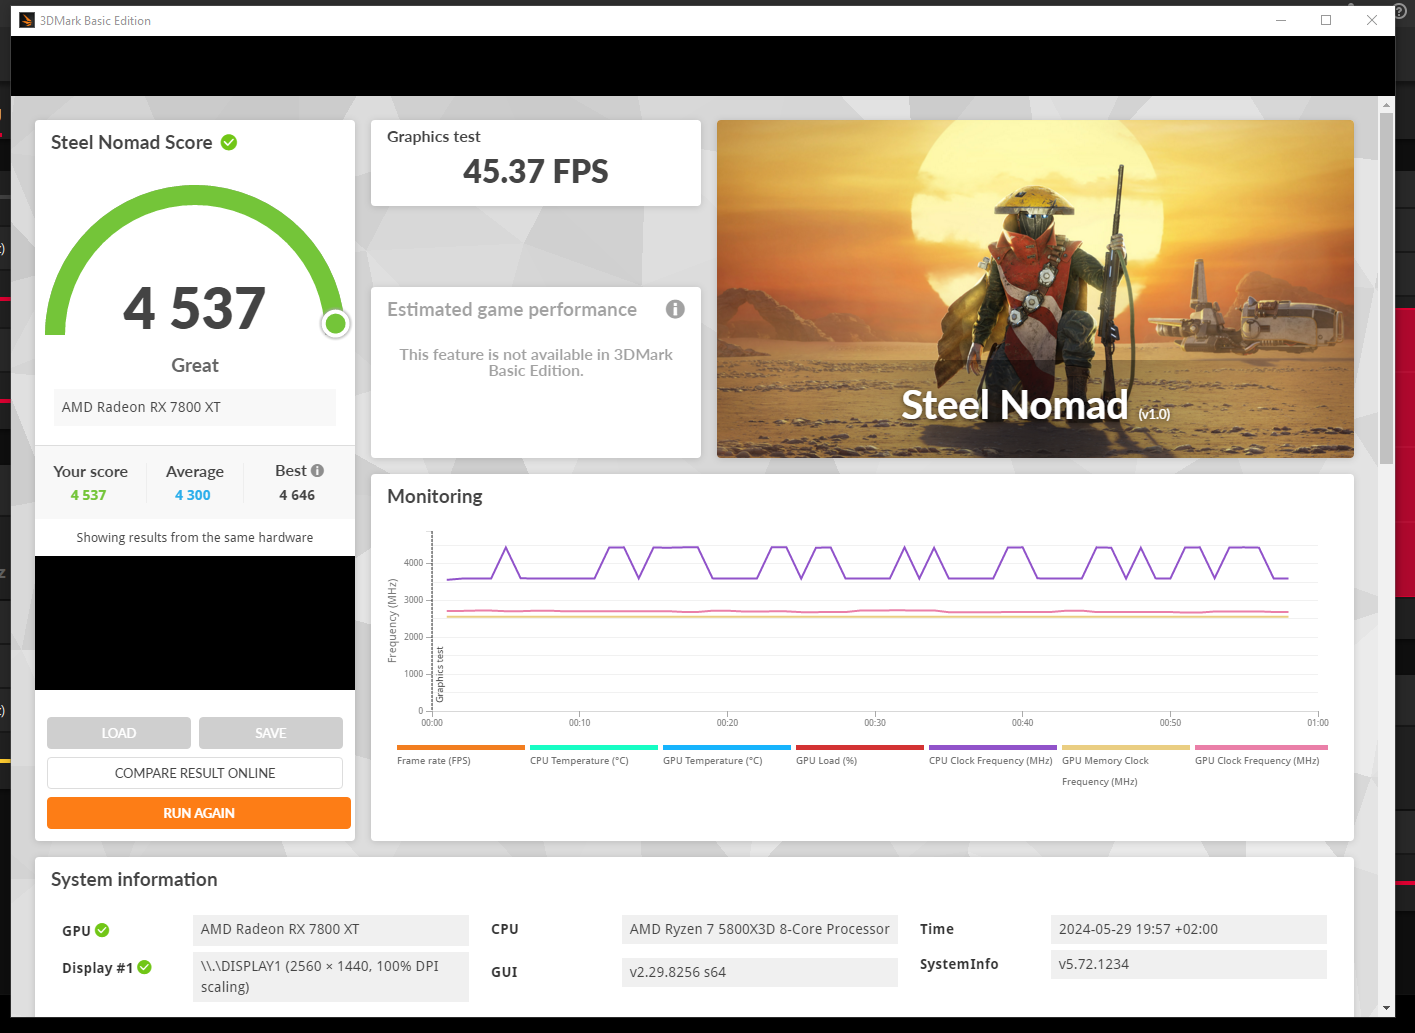Viewport: 1415px width, 1033px height.
Task: Click the green check next to GPU
Action: [102, 931]
